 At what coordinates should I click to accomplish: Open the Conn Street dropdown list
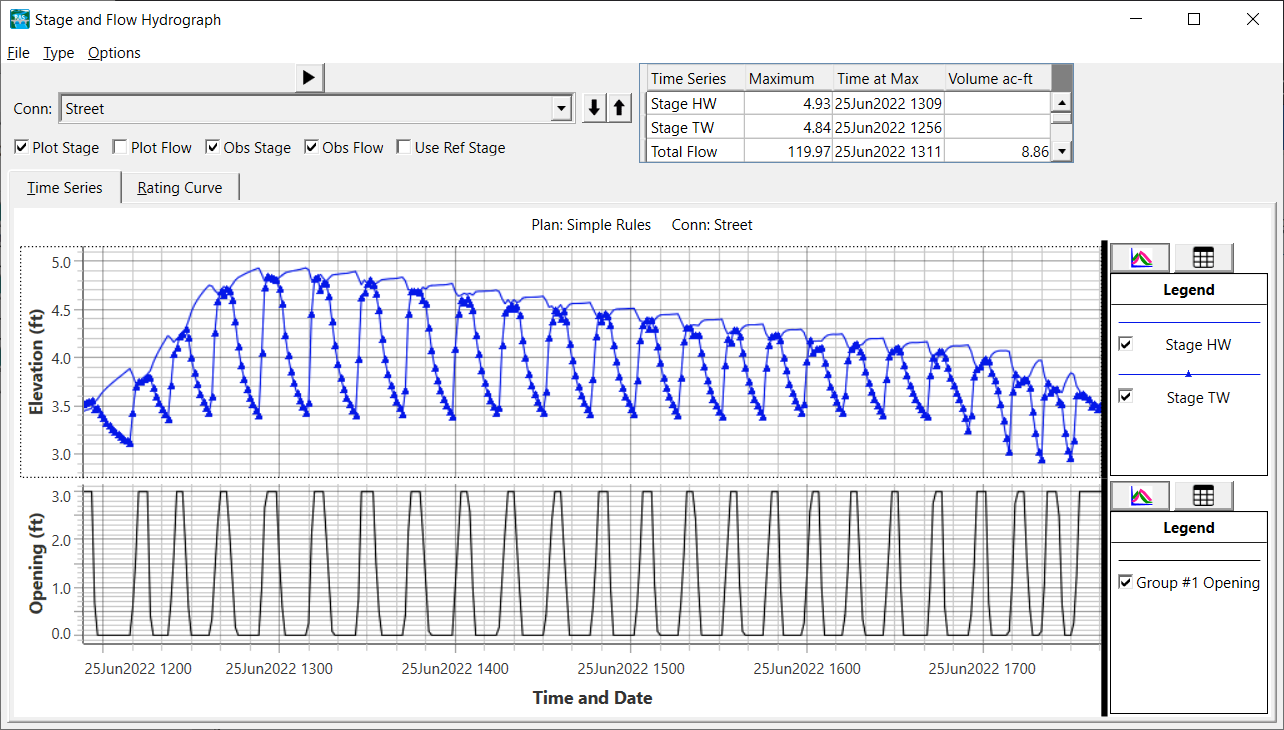[562, 109]
